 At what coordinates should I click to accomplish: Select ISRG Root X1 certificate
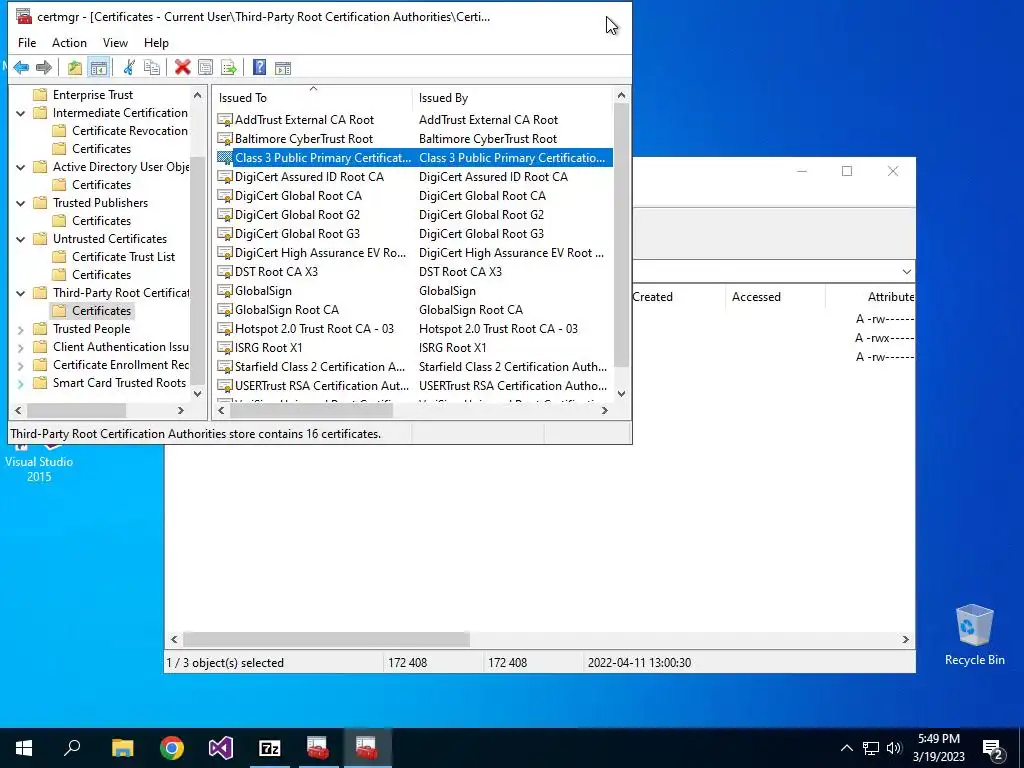[x=414, y=347]
